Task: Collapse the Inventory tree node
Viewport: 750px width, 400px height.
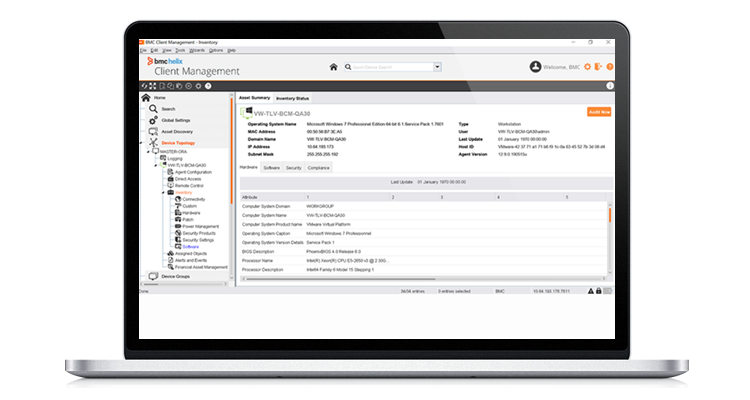Action: [164, 193]
